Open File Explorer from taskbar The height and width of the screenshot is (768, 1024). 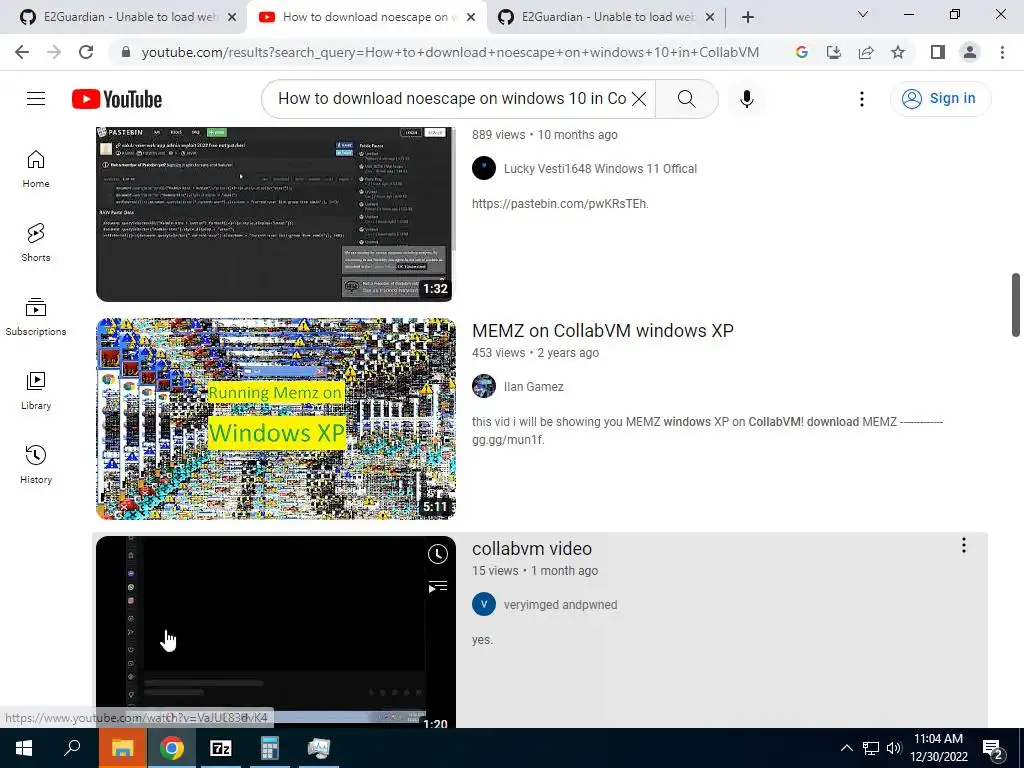(122, 748)
